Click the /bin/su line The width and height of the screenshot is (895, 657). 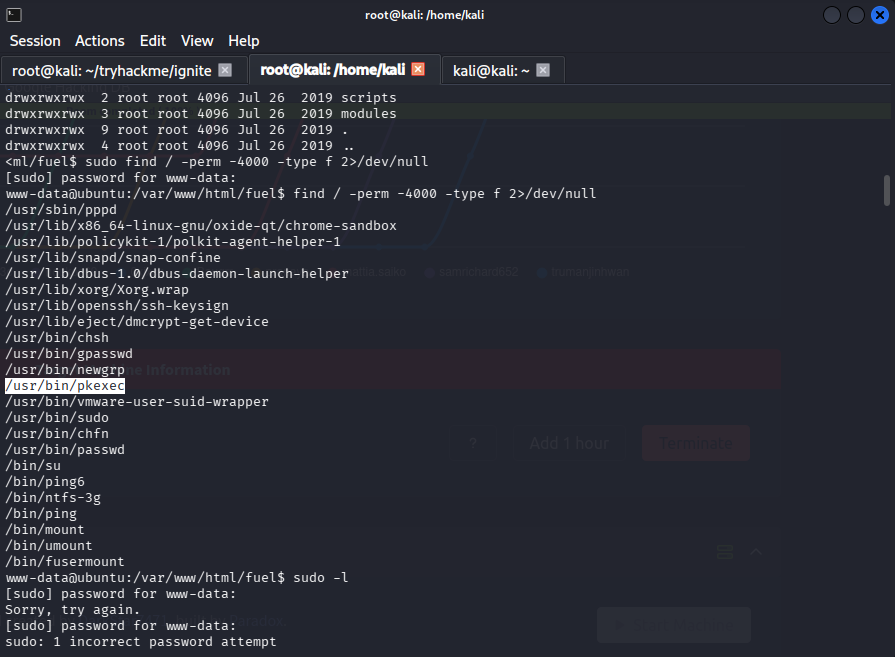[x=33, y=466]
